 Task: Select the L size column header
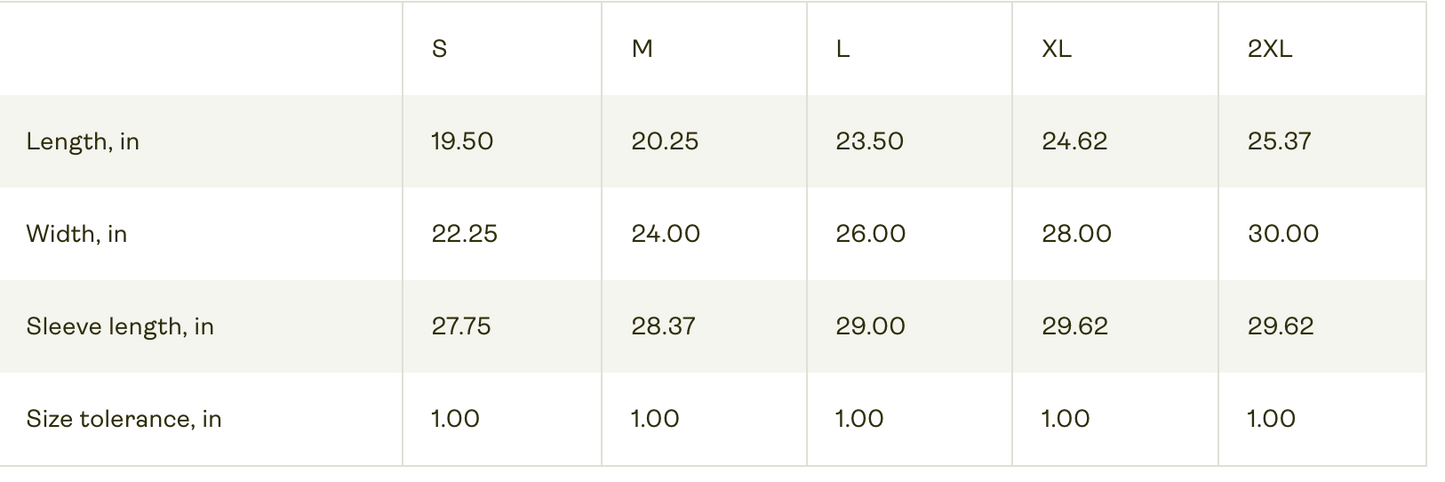(x=843, y=49)
